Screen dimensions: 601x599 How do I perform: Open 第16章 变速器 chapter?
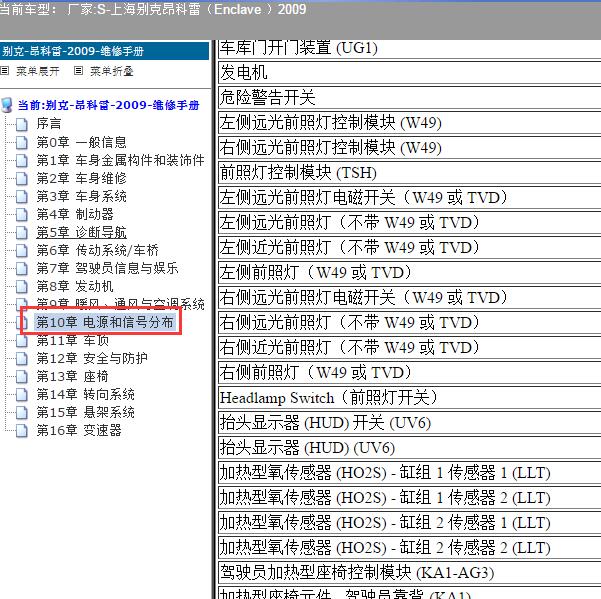(79, 430)
